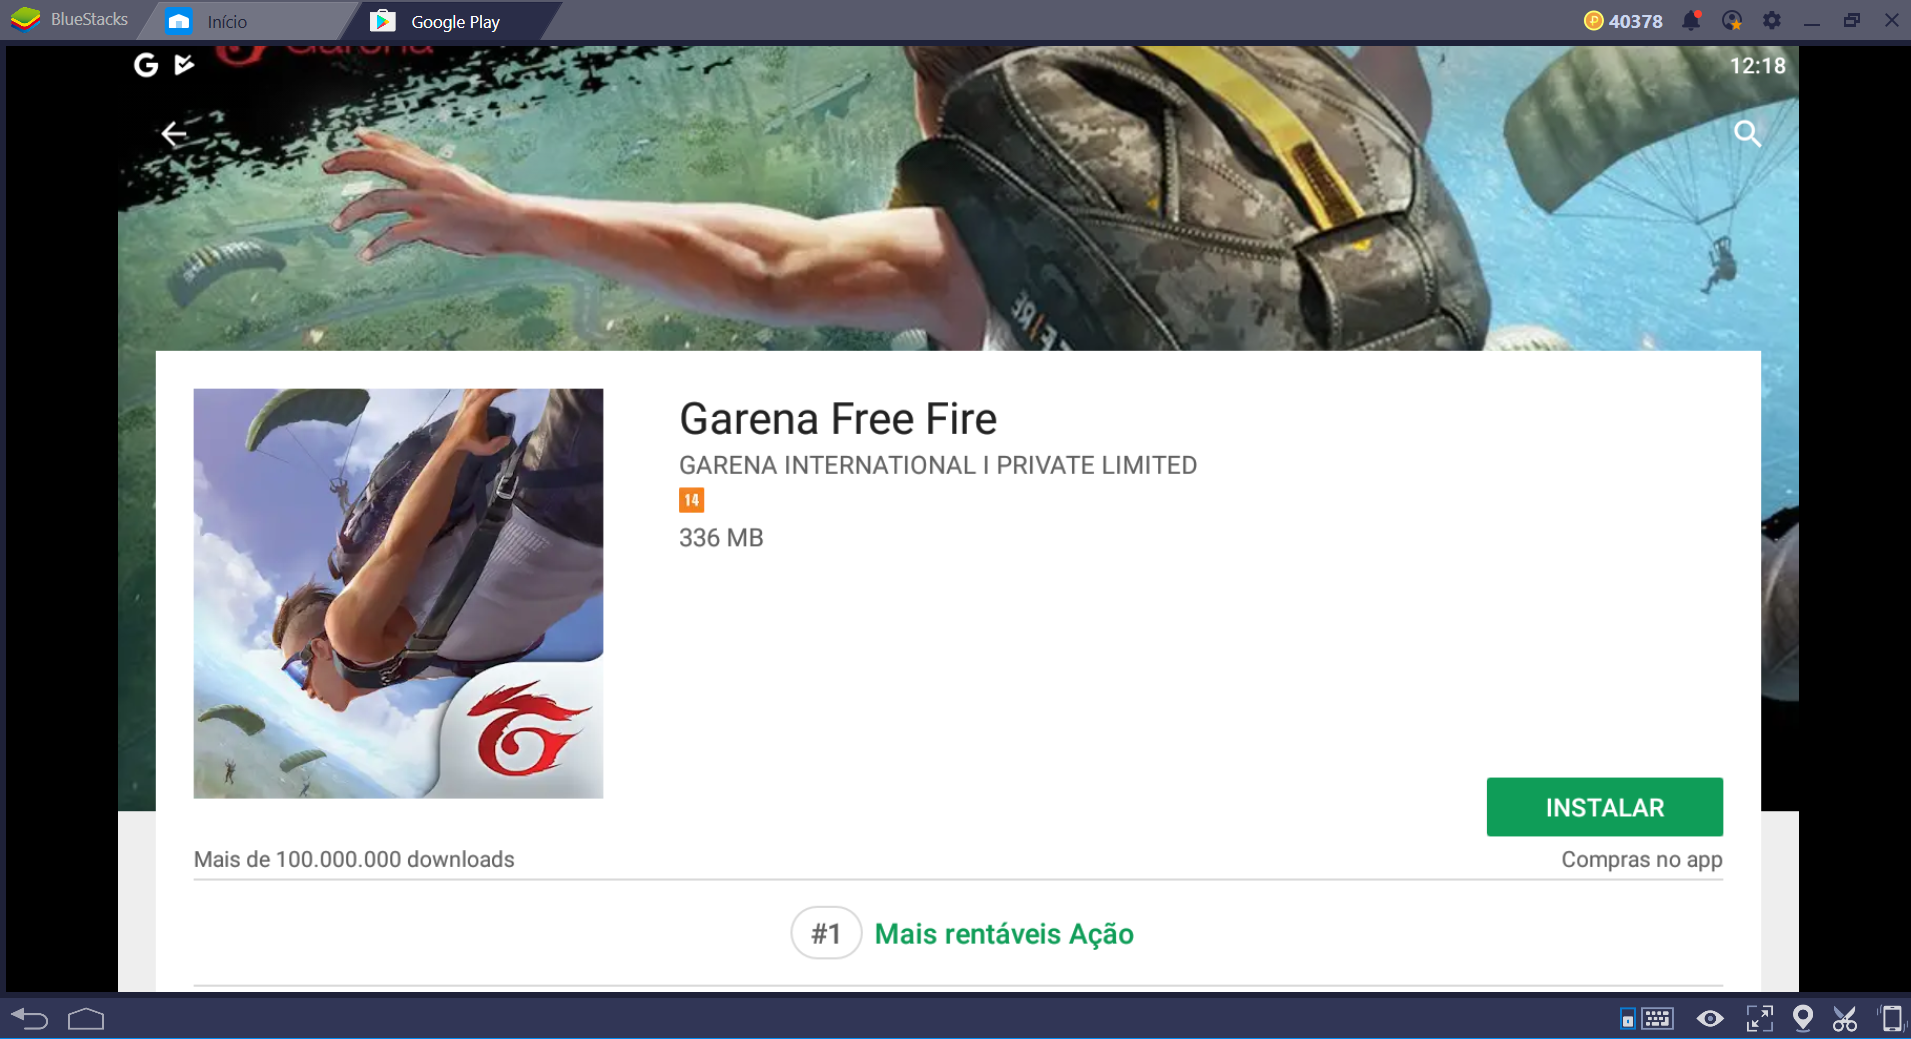Click the BlueStacks logo
Viewport: 1911px width, 1039px height.
(x=25, y=20)
